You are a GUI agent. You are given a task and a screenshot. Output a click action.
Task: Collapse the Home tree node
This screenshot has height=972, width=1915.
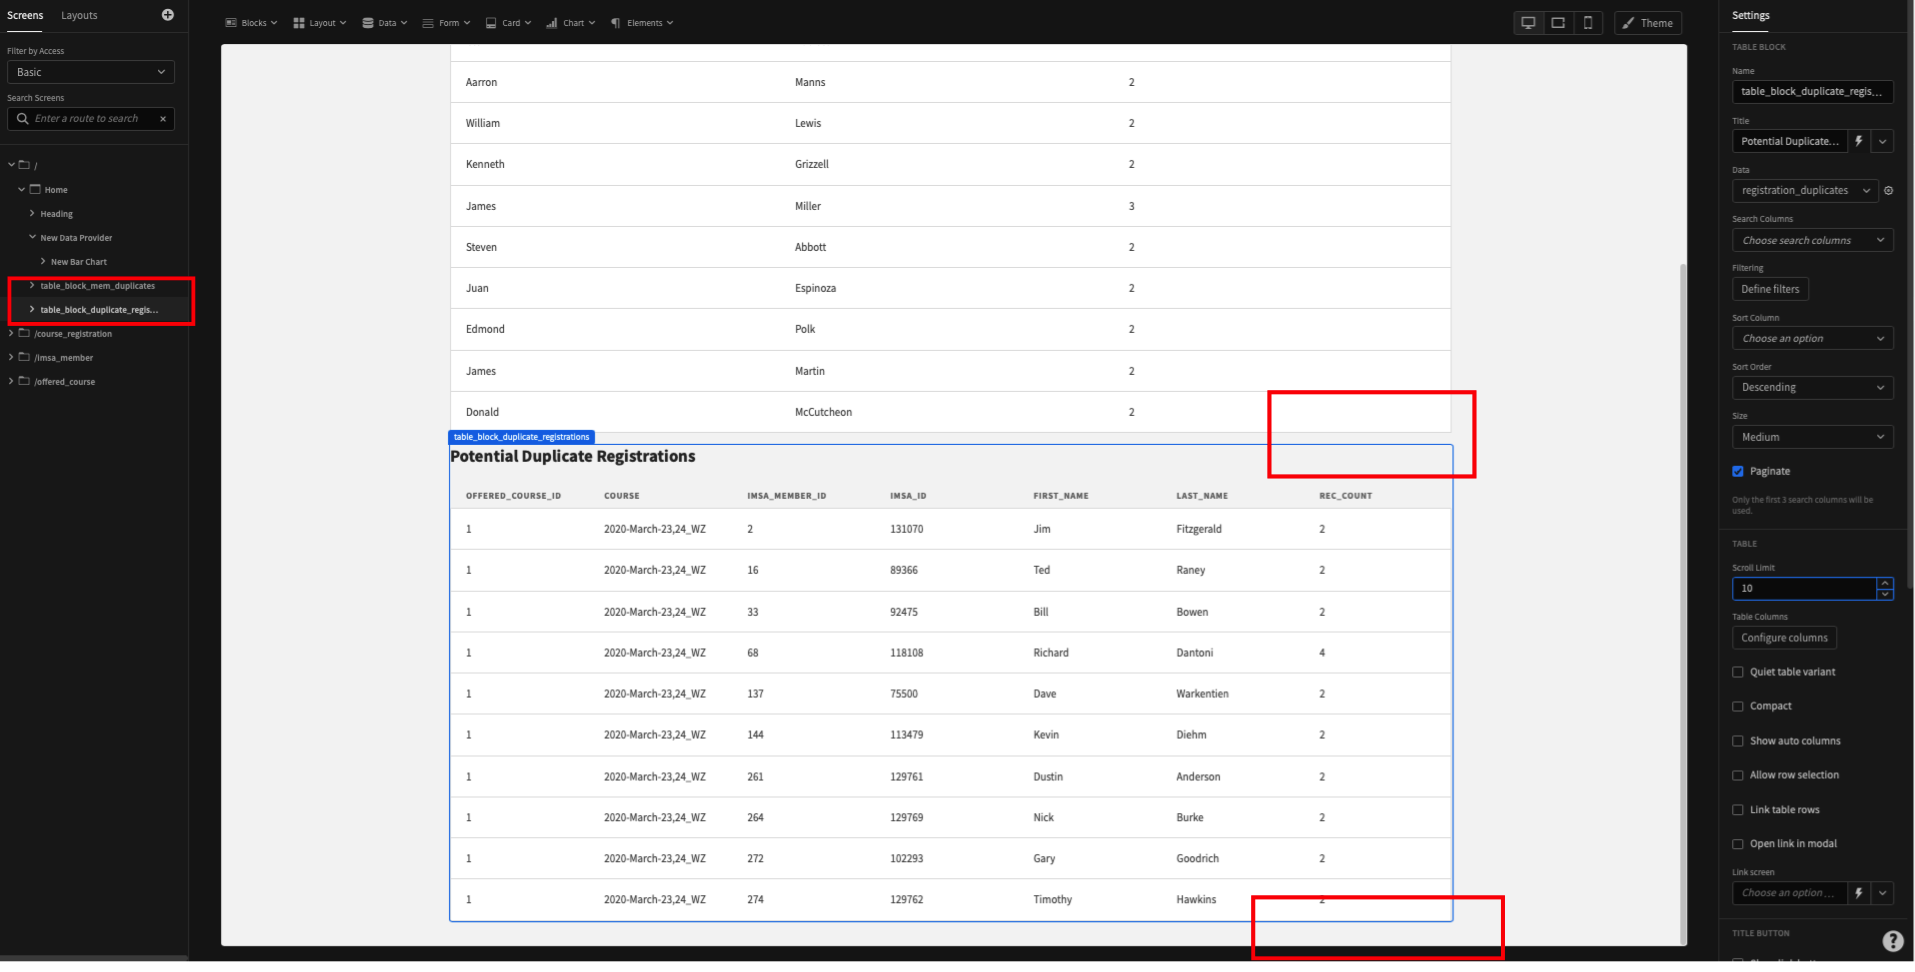coord(20,189)
